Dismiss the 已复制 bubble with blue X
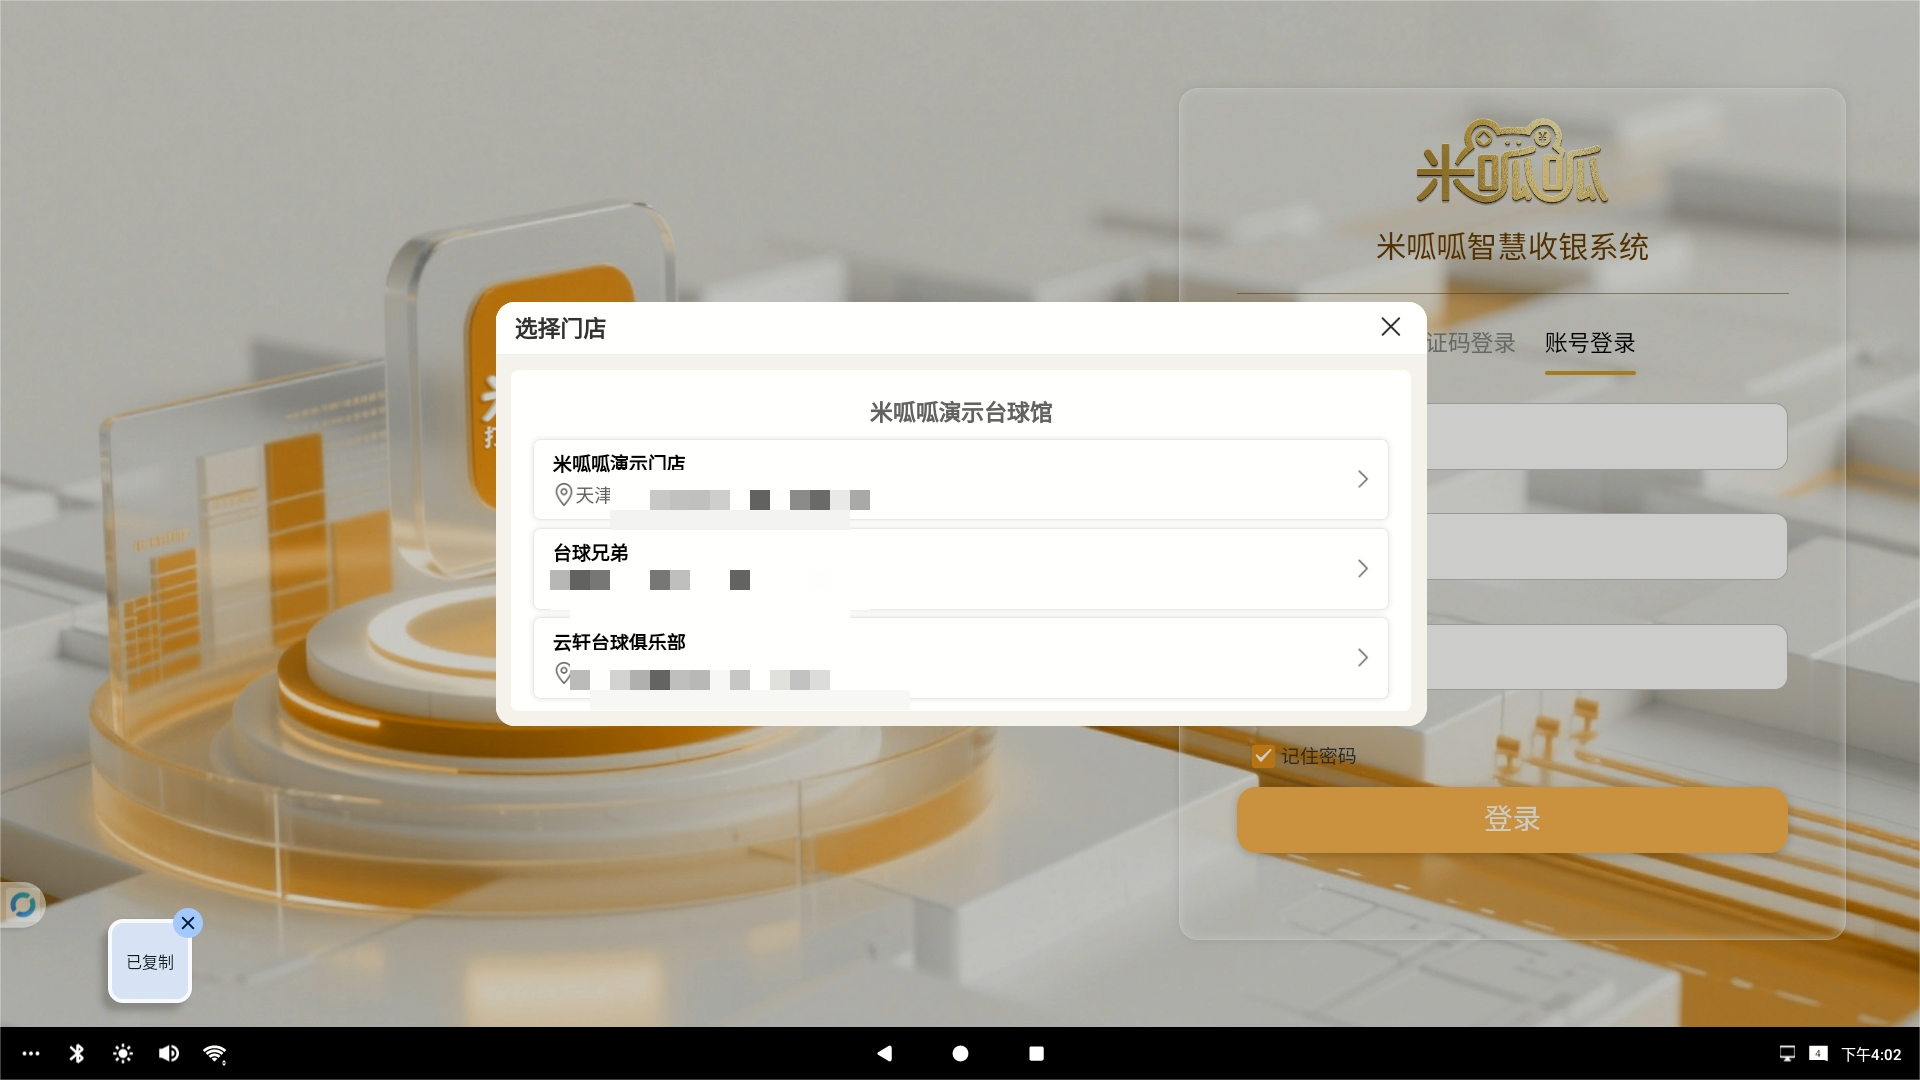Image resolution: width=1920 pixels, height=1080 pixels. coord(188,923)
